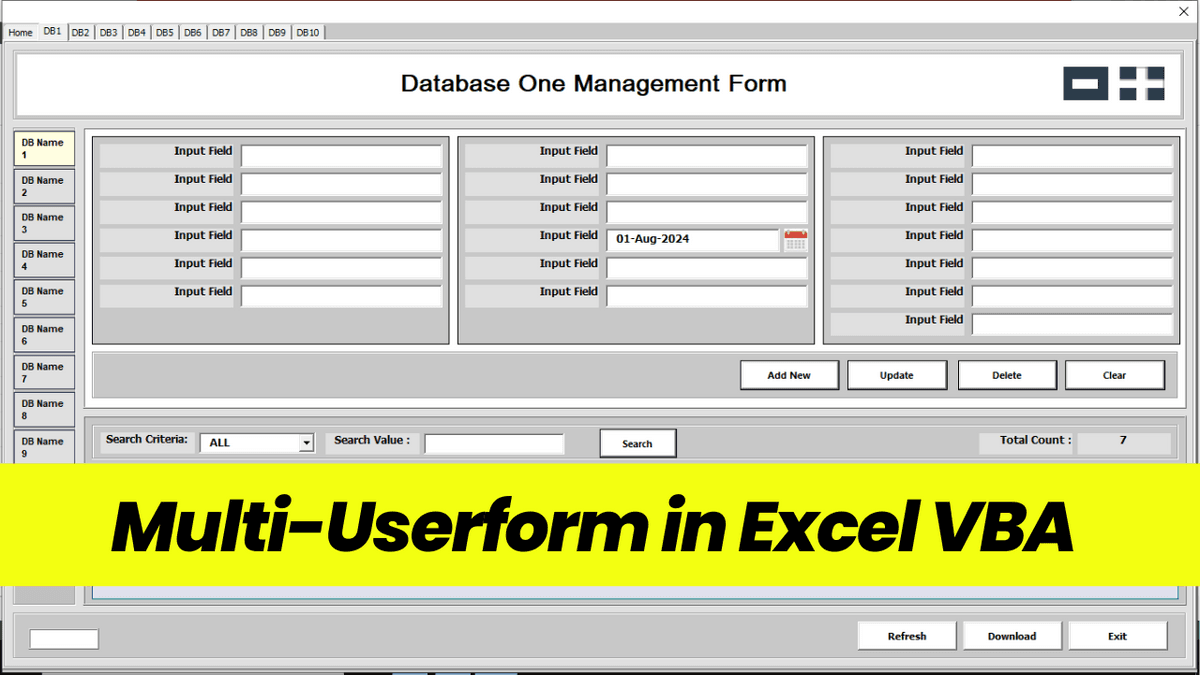
Task: Focus the Search Value input field
Action: tap(494, 443)
